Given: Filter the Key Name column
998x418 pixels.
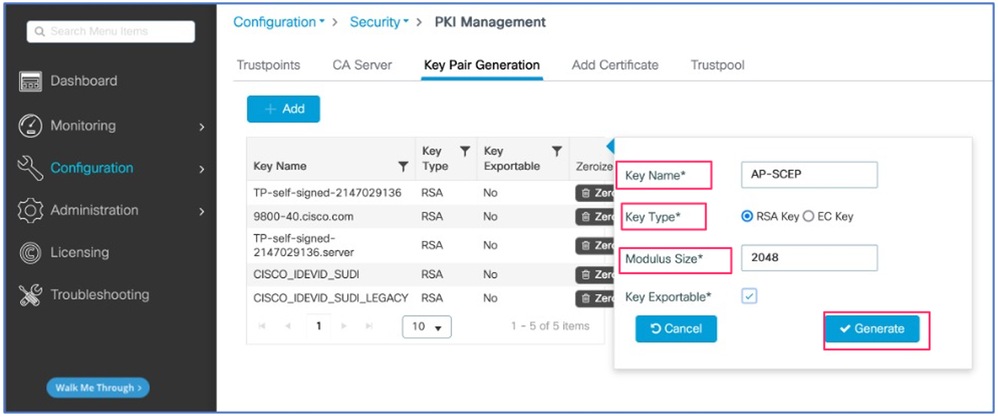Looking at the screenshot, I should pos(403,166).
